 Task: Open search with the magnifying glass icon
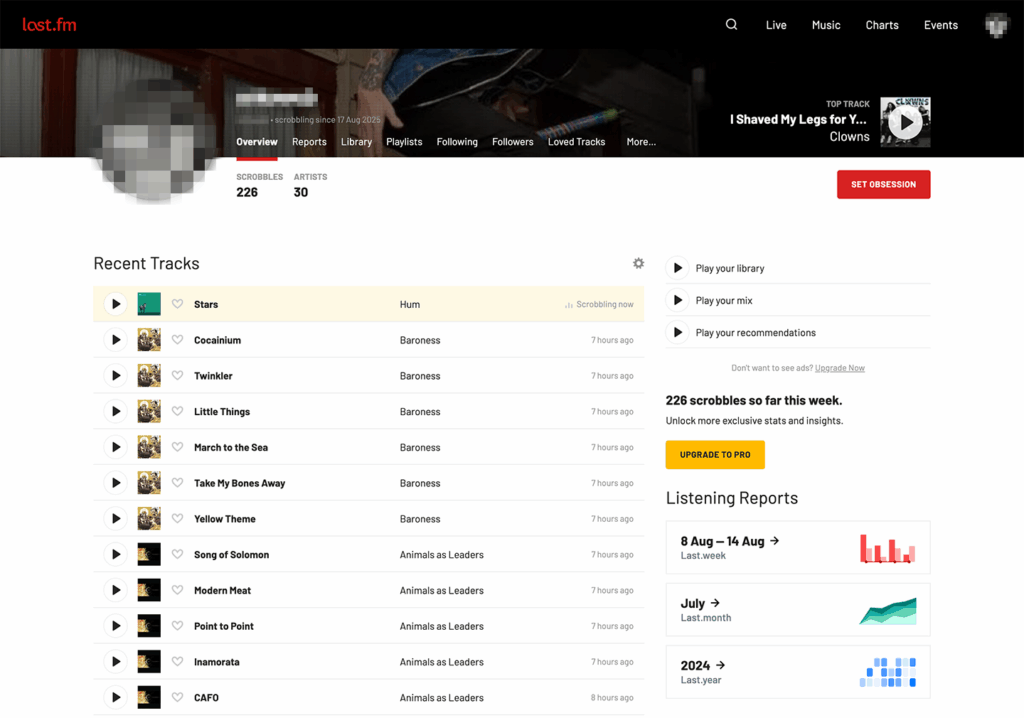click(731, 24)
